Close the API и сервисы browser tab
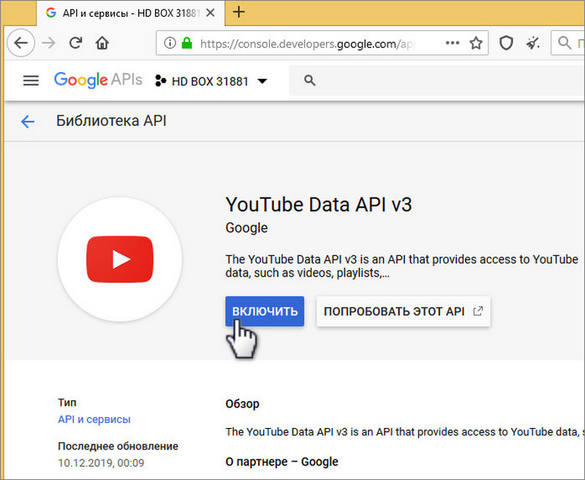The width and height of the screenshot is (585, 480). pos(210,13)
